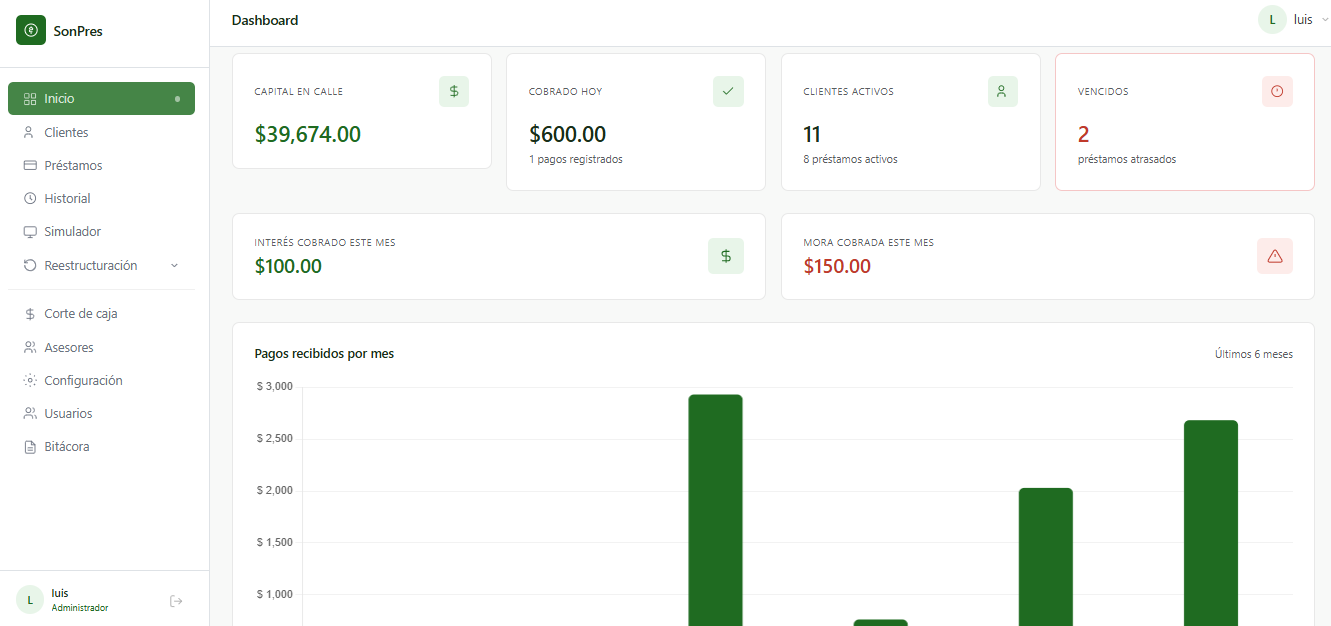Click the Simulador monitor icon

coord(30,231)
